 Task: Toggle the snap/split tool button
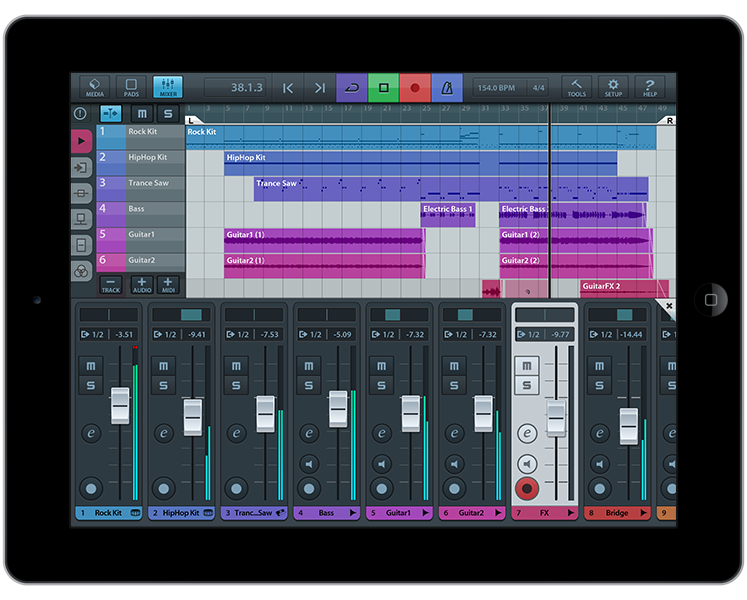(x=111, y=113)
